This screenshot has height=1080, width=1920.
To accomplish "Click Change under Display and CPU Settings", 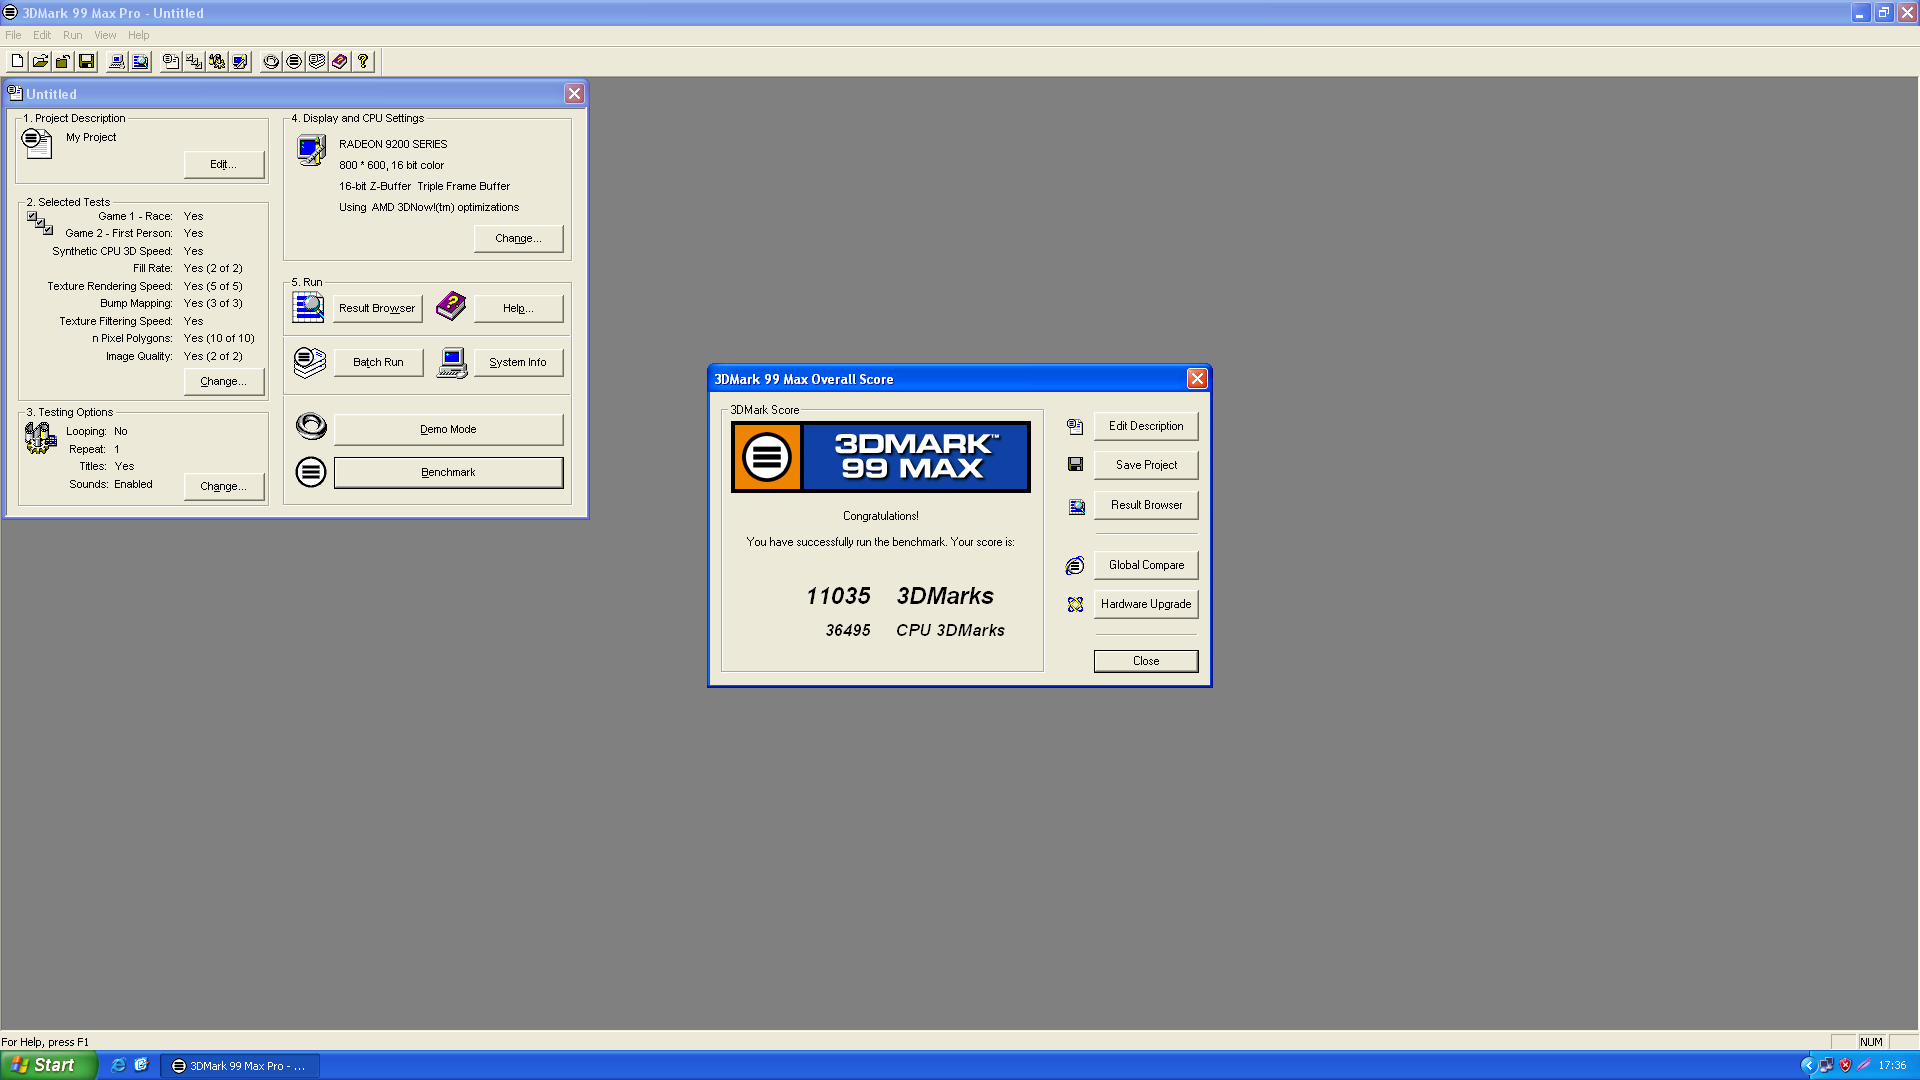I will [x=518, y=238].
